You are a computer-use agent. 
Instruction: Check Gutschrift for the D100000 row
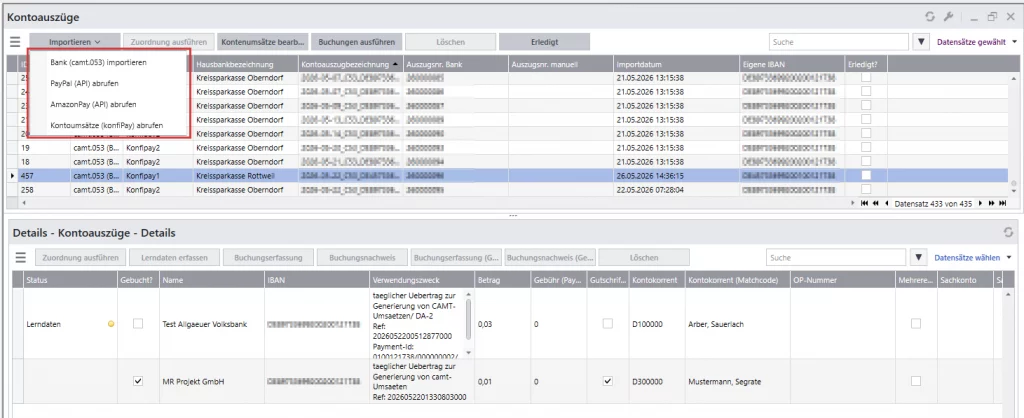click(x=608, y=324)
